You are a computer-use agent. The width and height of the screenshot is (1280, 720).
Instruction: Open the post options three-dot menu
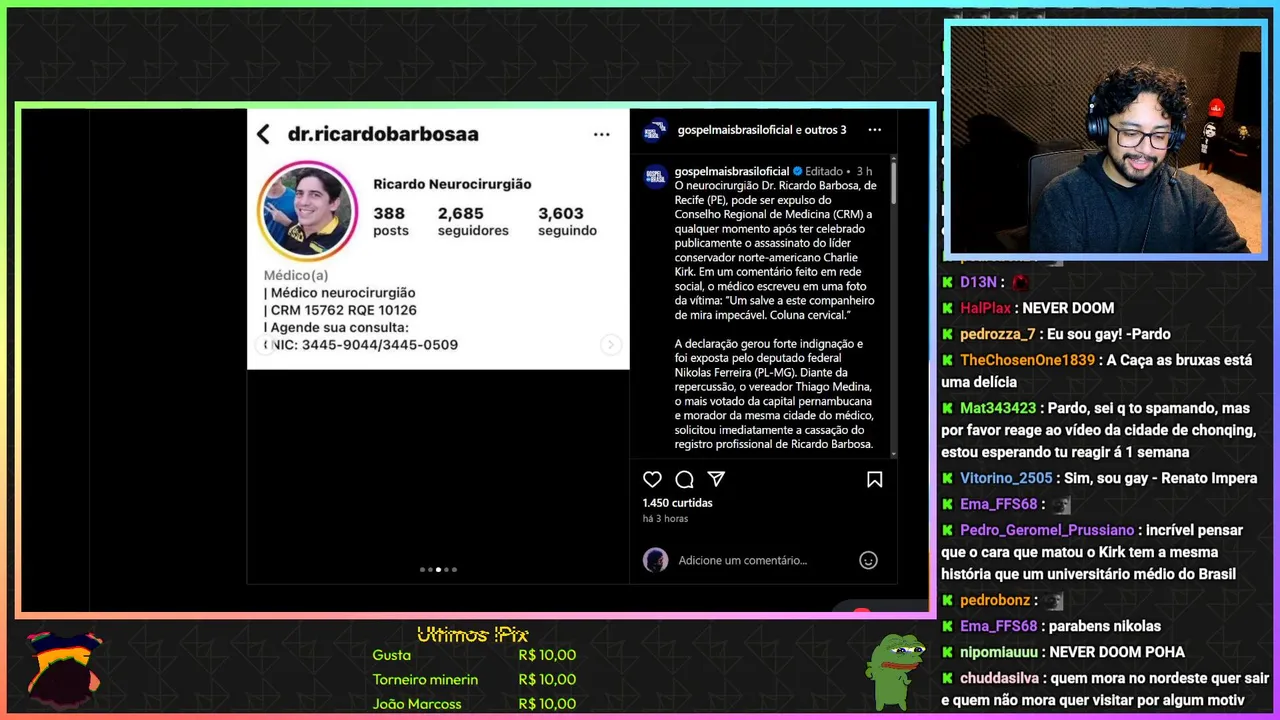[874, 130]
